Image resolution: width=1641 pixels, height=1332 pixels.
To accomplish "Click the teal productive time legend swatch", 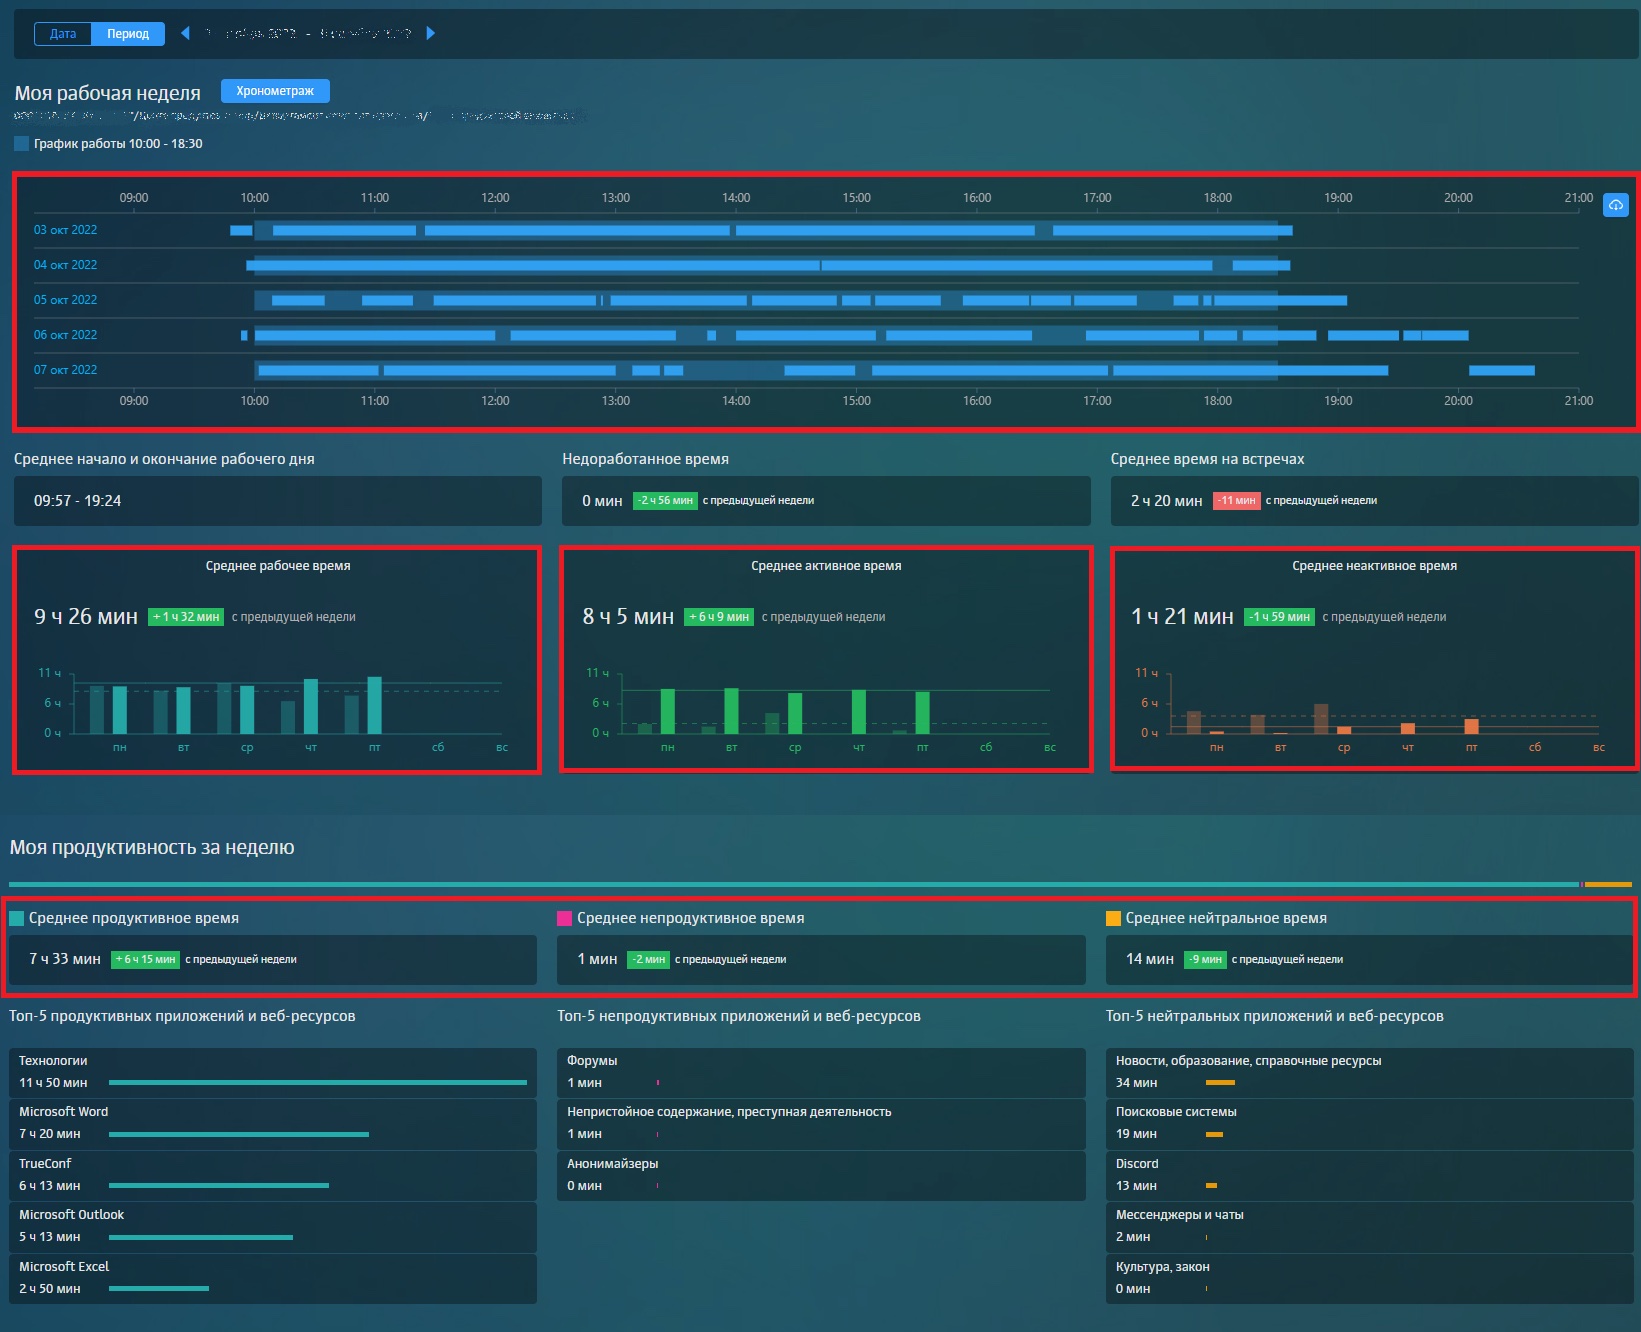I will click(17, 919).
